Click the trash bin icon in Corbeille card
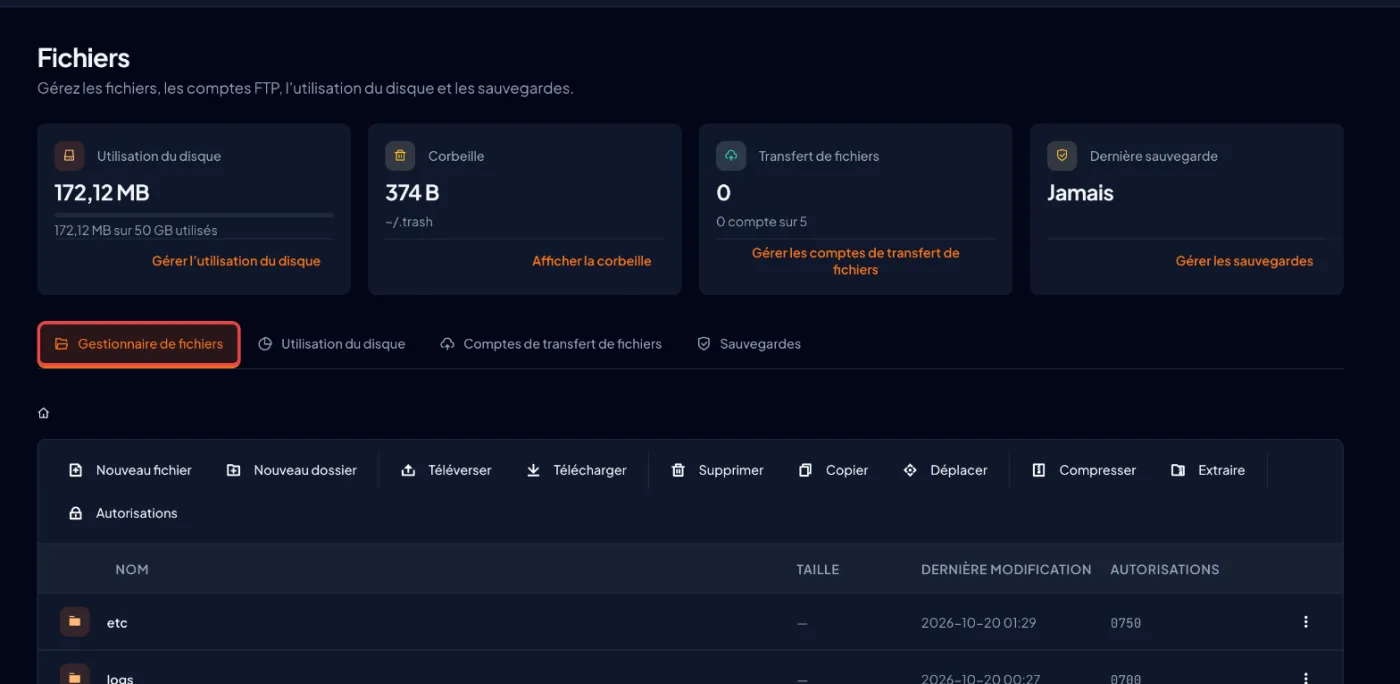 pyautogui.click(x=400, y=156)
